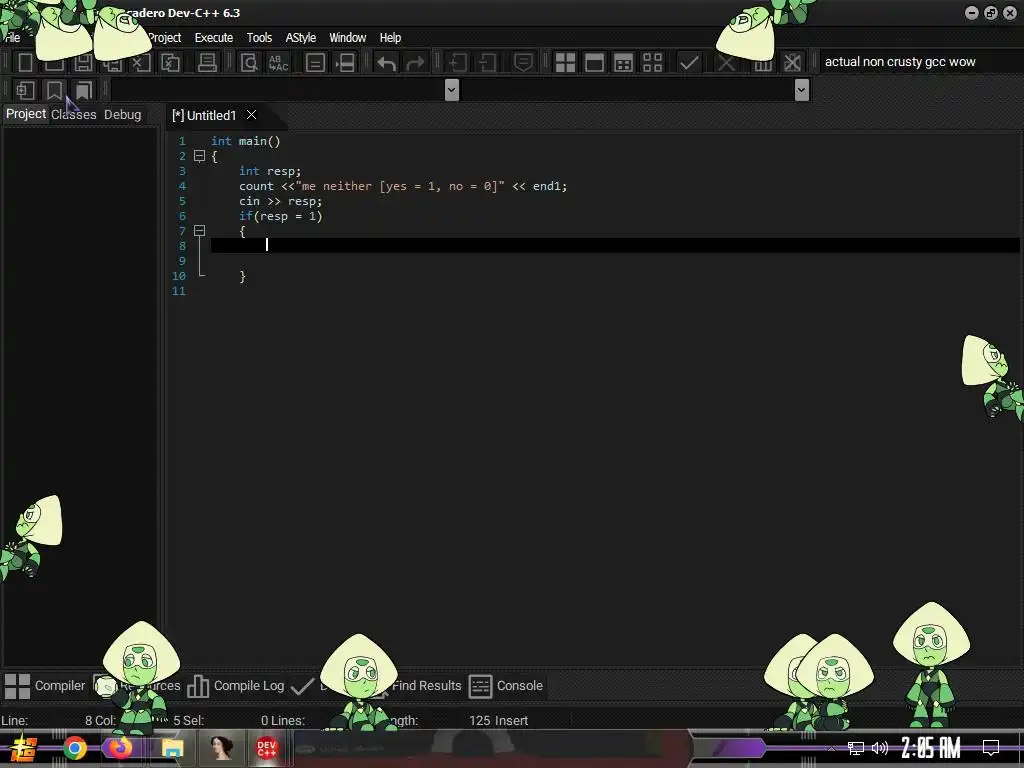1024x768 pixels.
Task: Open the Console bottom tab
Action: 506,686
